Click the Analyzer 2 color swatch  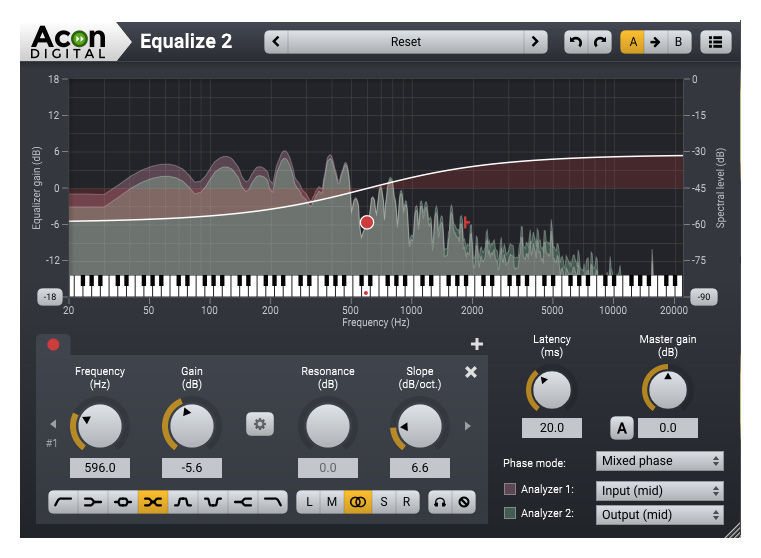[510, 513]
